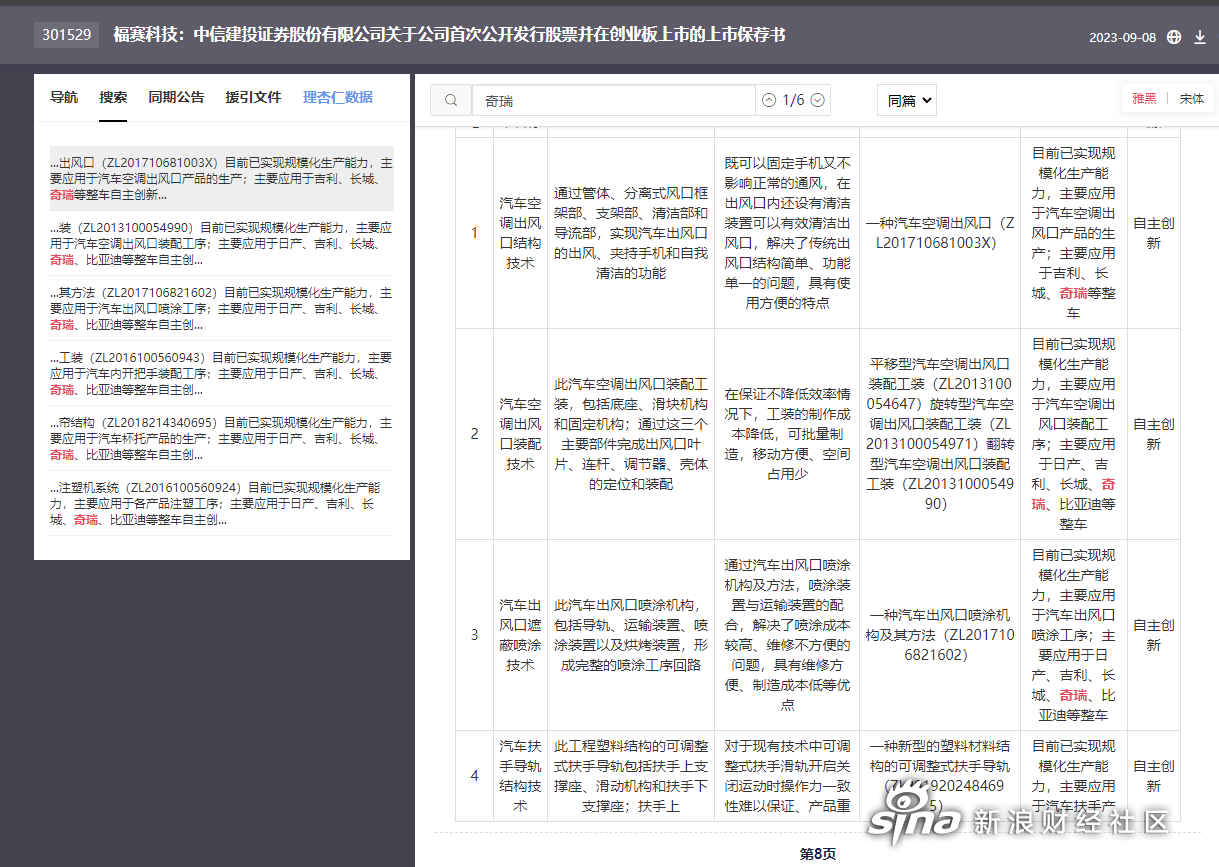Image resolution: width=1219 pixels, height=867 pixels.
Task: Click advantage text starting 既可以固定手机
Action: [x=787, y=233]
